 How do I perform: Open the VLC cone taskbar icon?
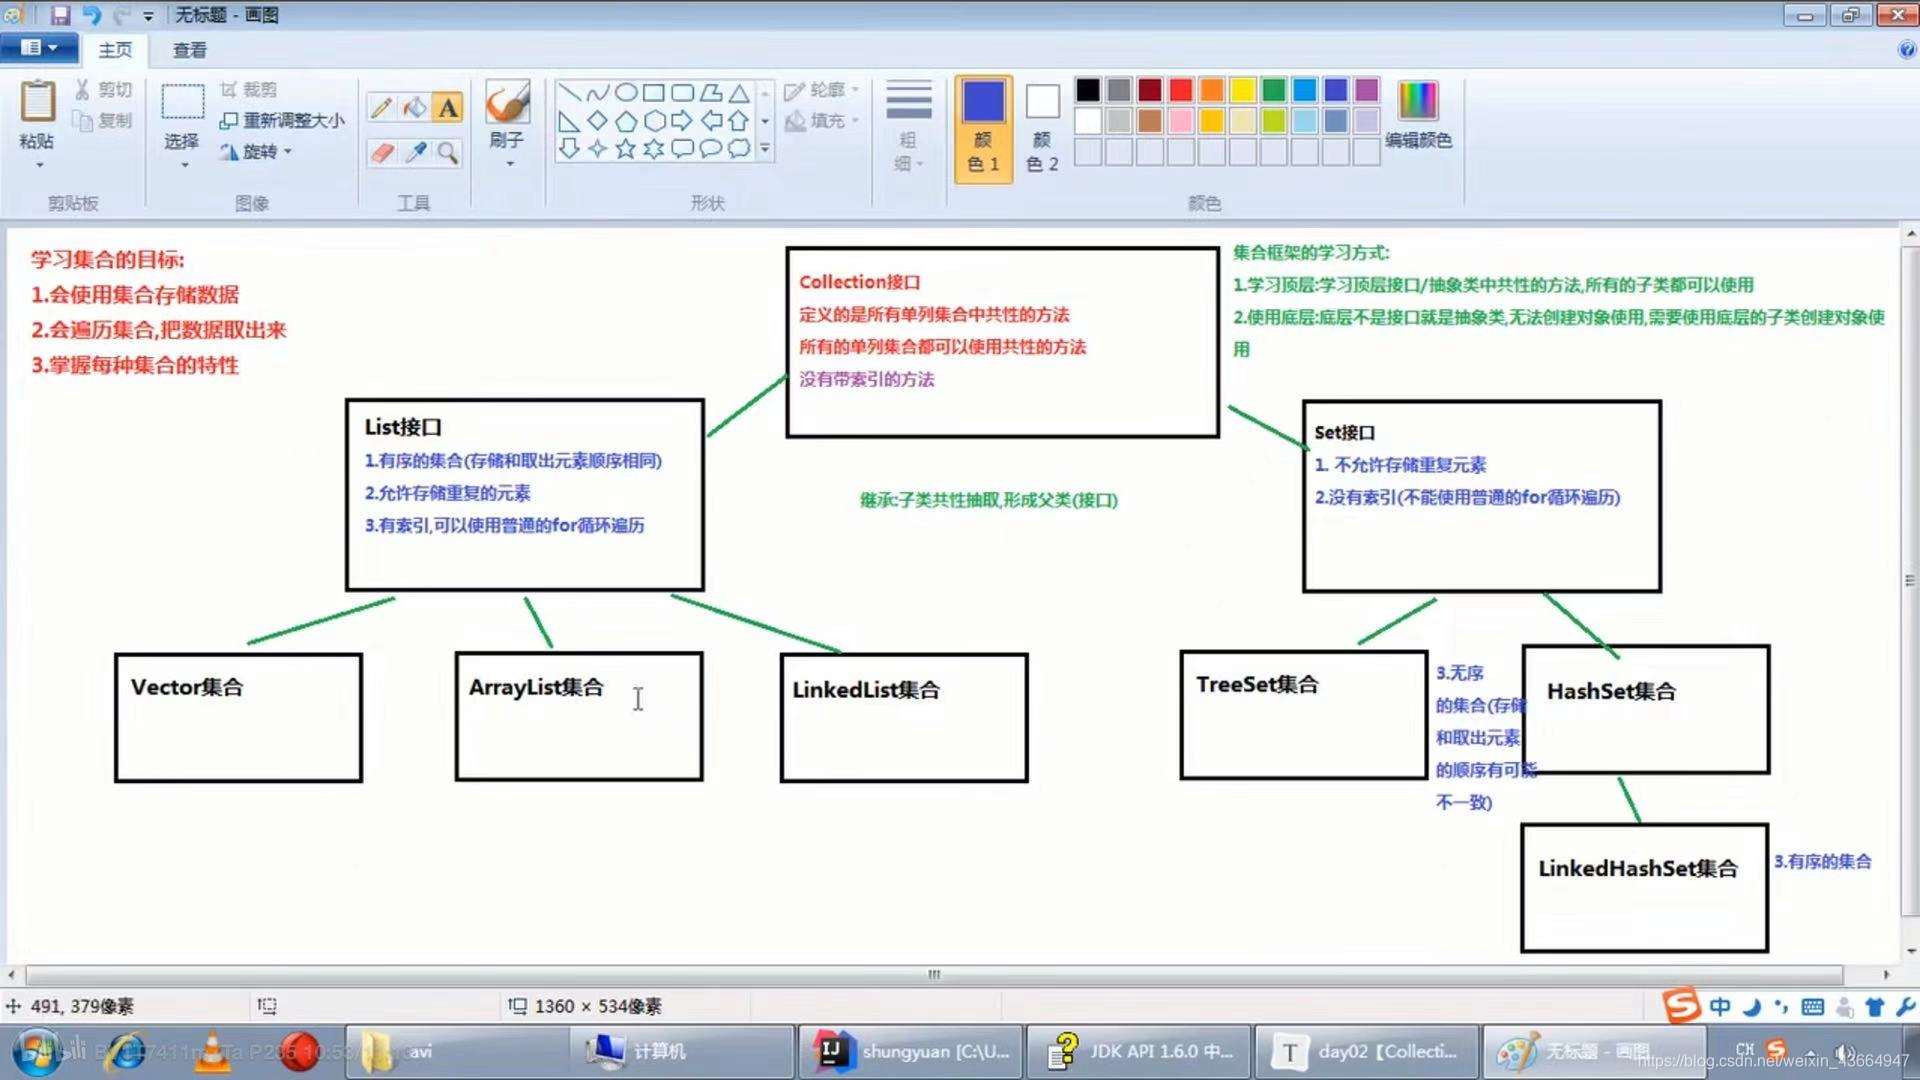point(212,1052)
